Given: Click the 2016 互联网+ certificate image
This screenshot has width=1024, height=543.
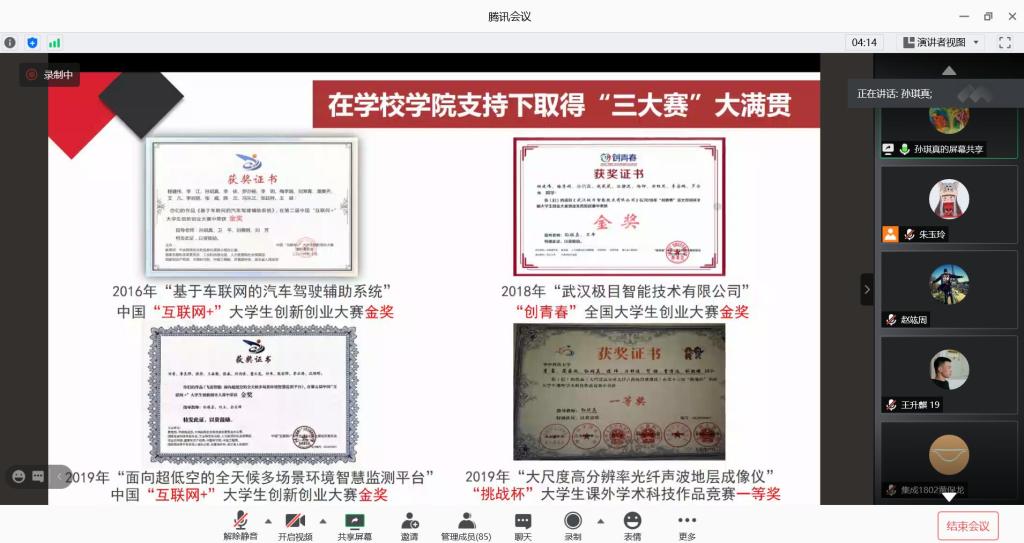Looking at the screenshot, I should (252, 207).
